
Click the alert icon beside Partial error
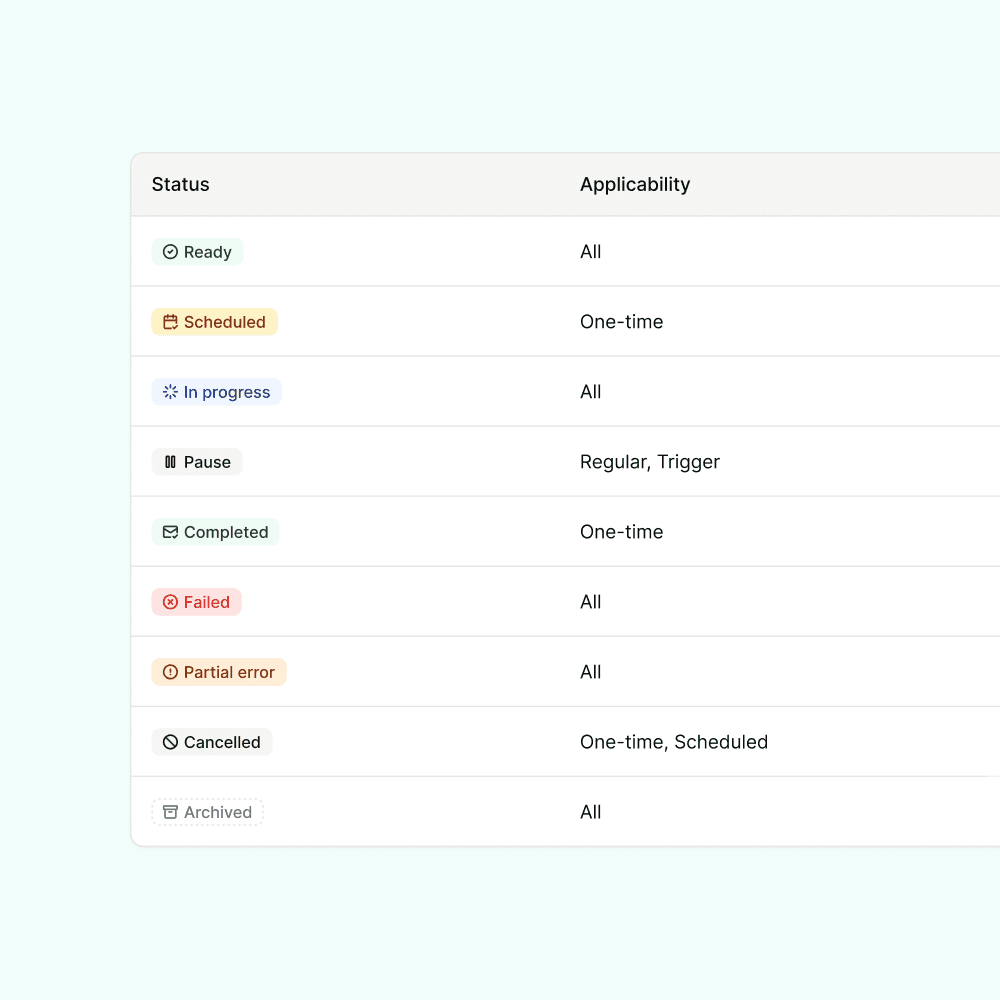[170, 672]
